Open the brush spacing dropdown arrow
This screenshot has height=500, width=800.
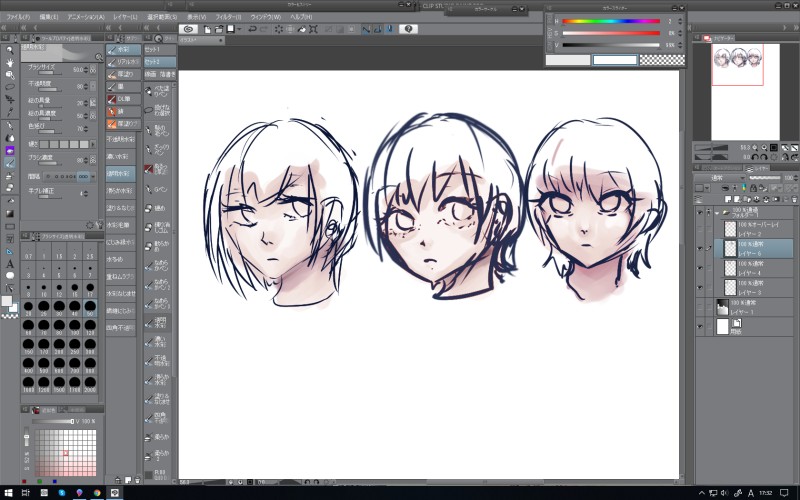[x=93, y=177]
